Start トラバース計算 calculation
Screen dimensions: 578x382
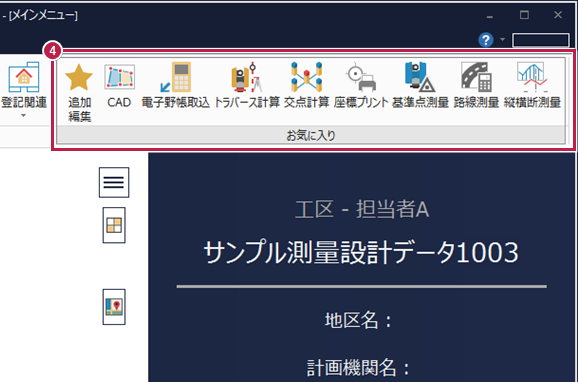point(247,86)
